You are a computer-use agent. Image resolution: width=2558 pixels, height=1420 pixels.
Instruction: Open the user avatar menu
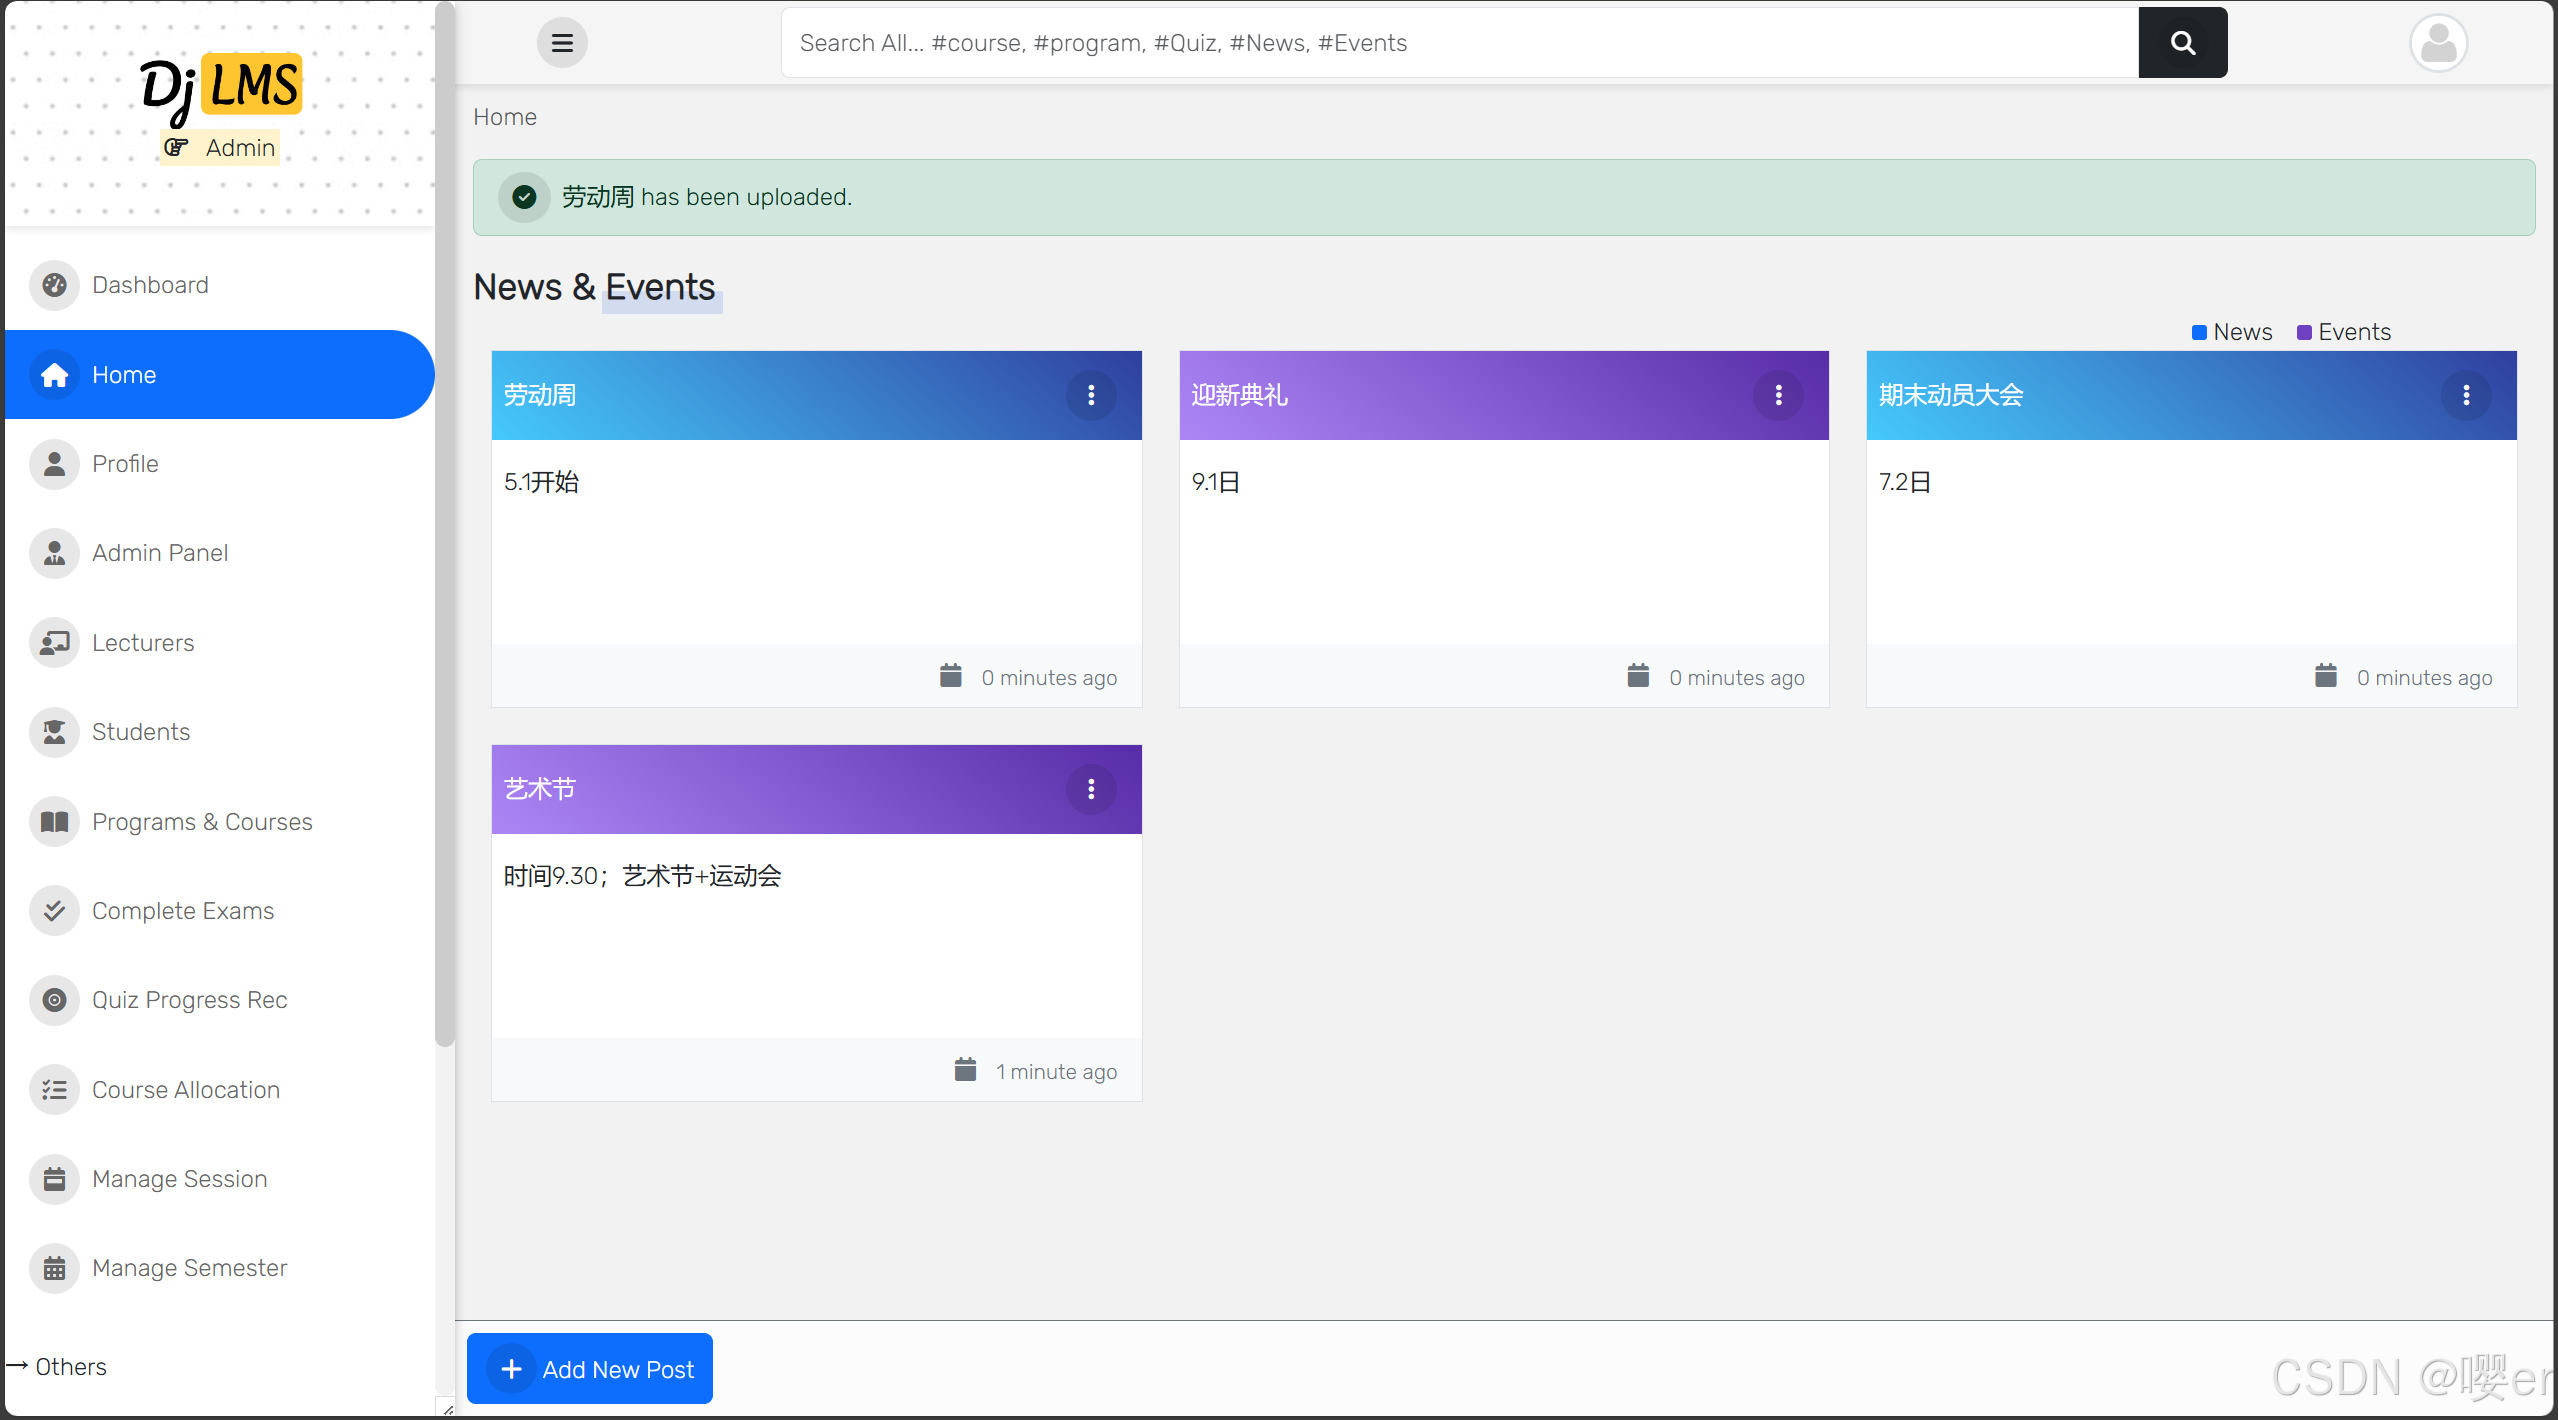[2437, 43]
